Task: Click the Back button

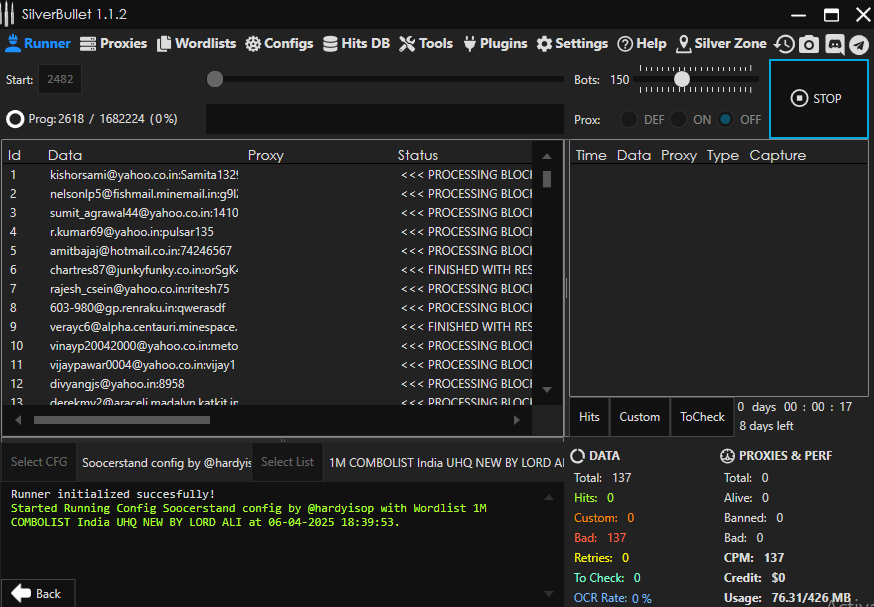Action: 37,593
